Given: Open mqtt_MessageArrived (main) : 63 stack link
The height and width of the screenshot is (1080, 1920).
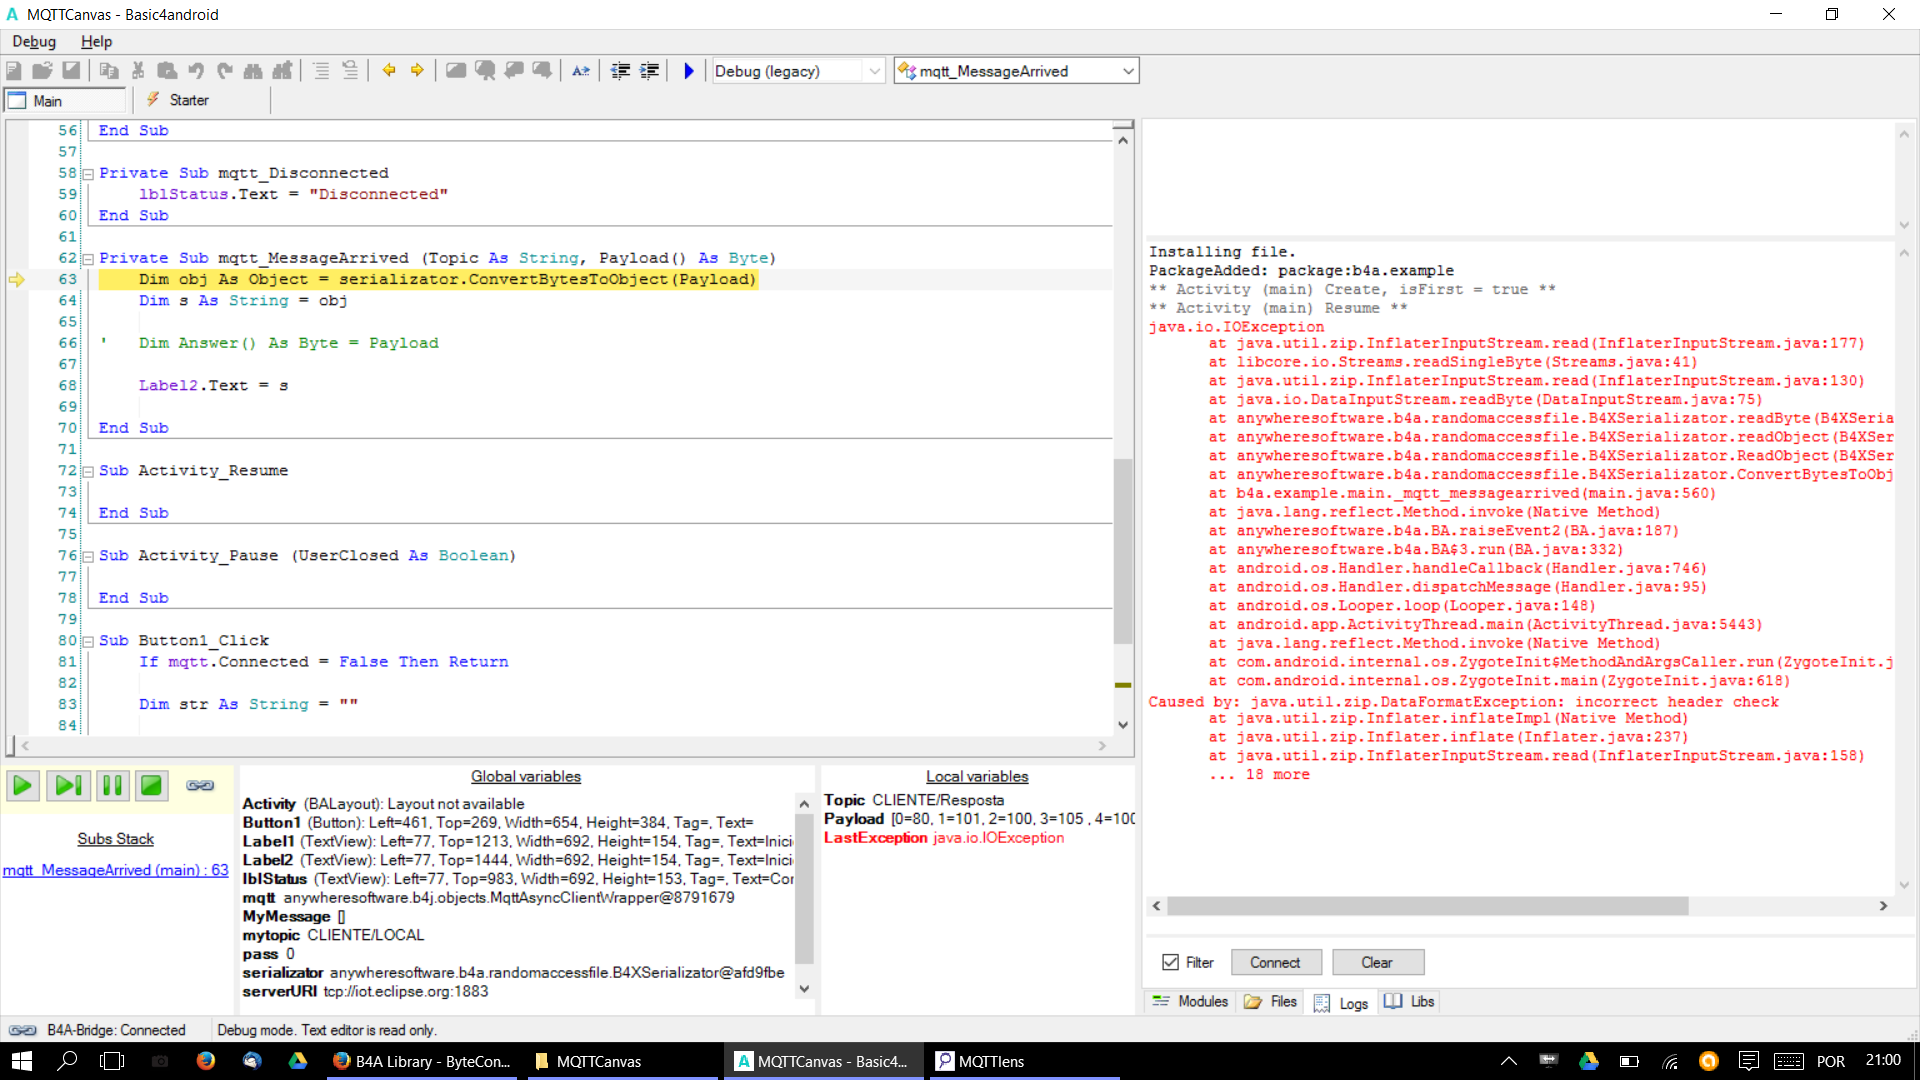Looking at the screenshot, I should tap(115, 870).
